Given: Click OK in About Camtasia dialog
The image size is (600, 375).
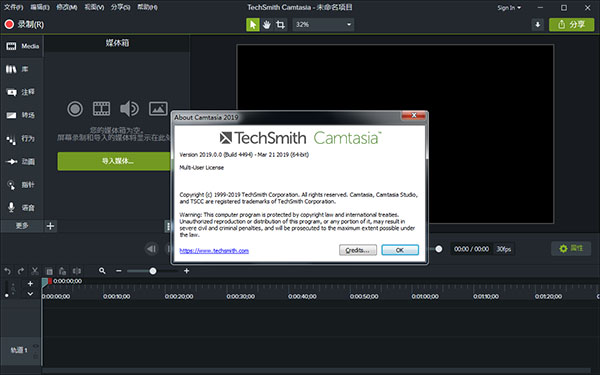Looking at the screenshot, I should [x=400, y=250].
